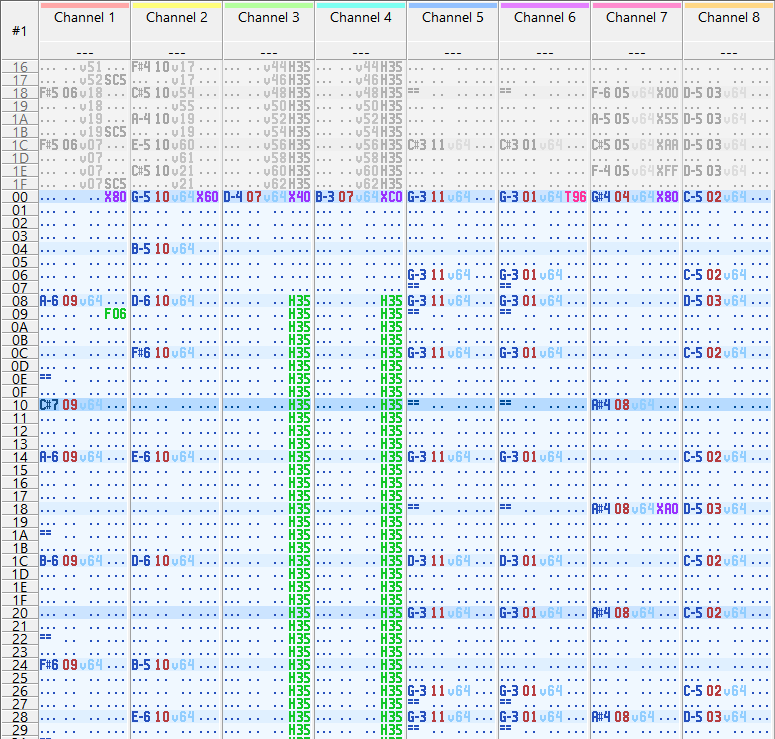Viewport: 775px width, 739px height.
Task: Select row 20 in the row header
Action: coord(19,613)
